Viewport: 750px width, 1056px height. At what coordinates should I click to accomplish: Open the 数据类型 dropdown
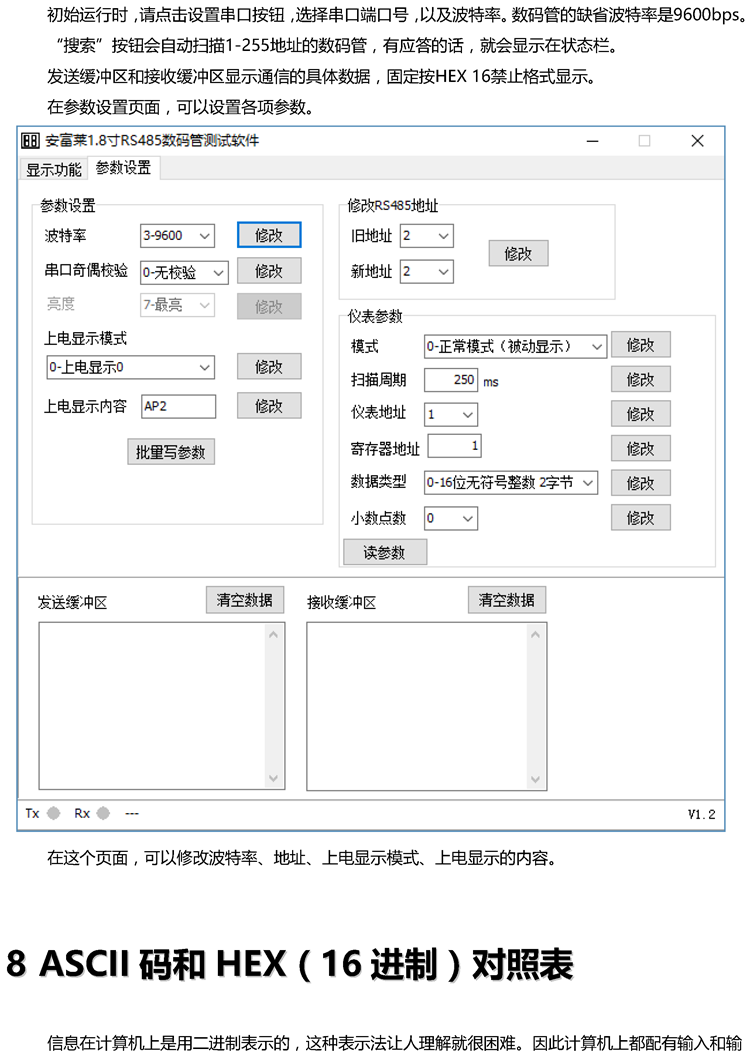(x=510, y=482)
